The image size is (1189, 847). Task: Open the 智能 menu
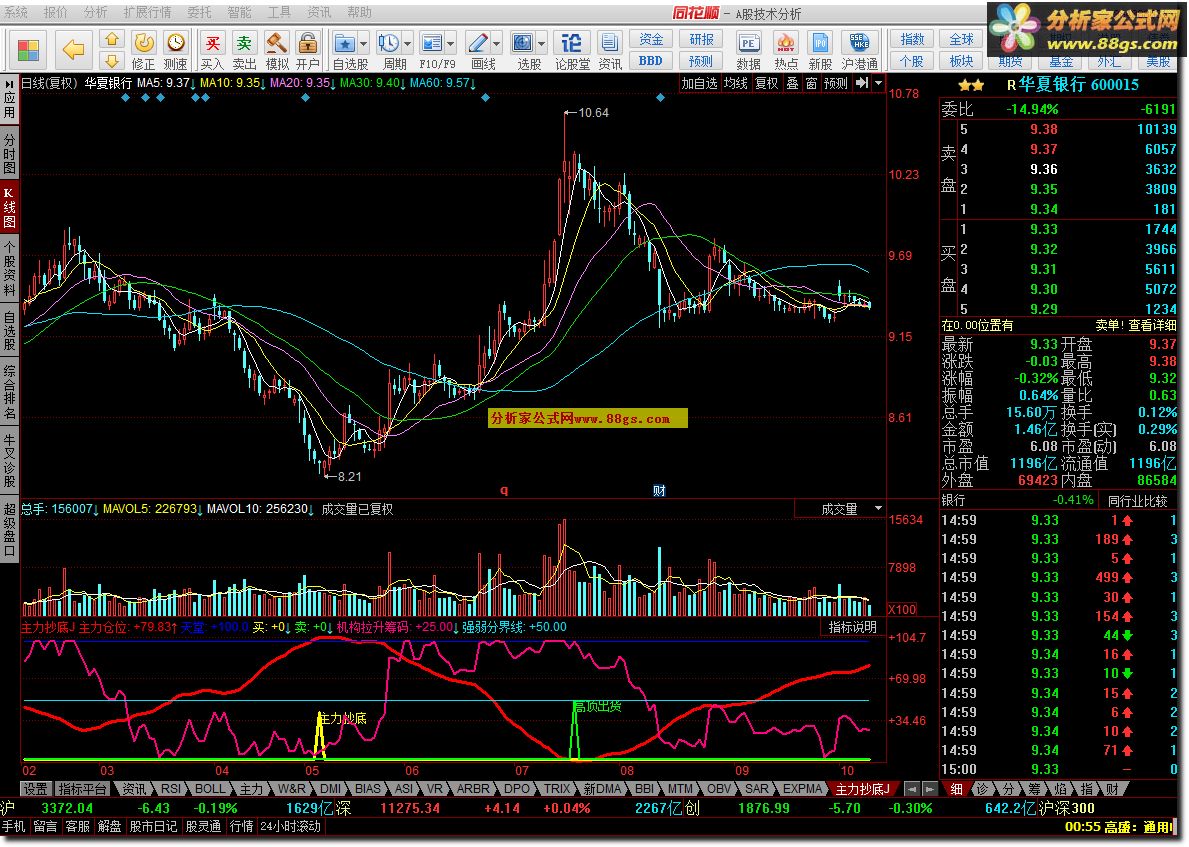[x=239, y=12]
